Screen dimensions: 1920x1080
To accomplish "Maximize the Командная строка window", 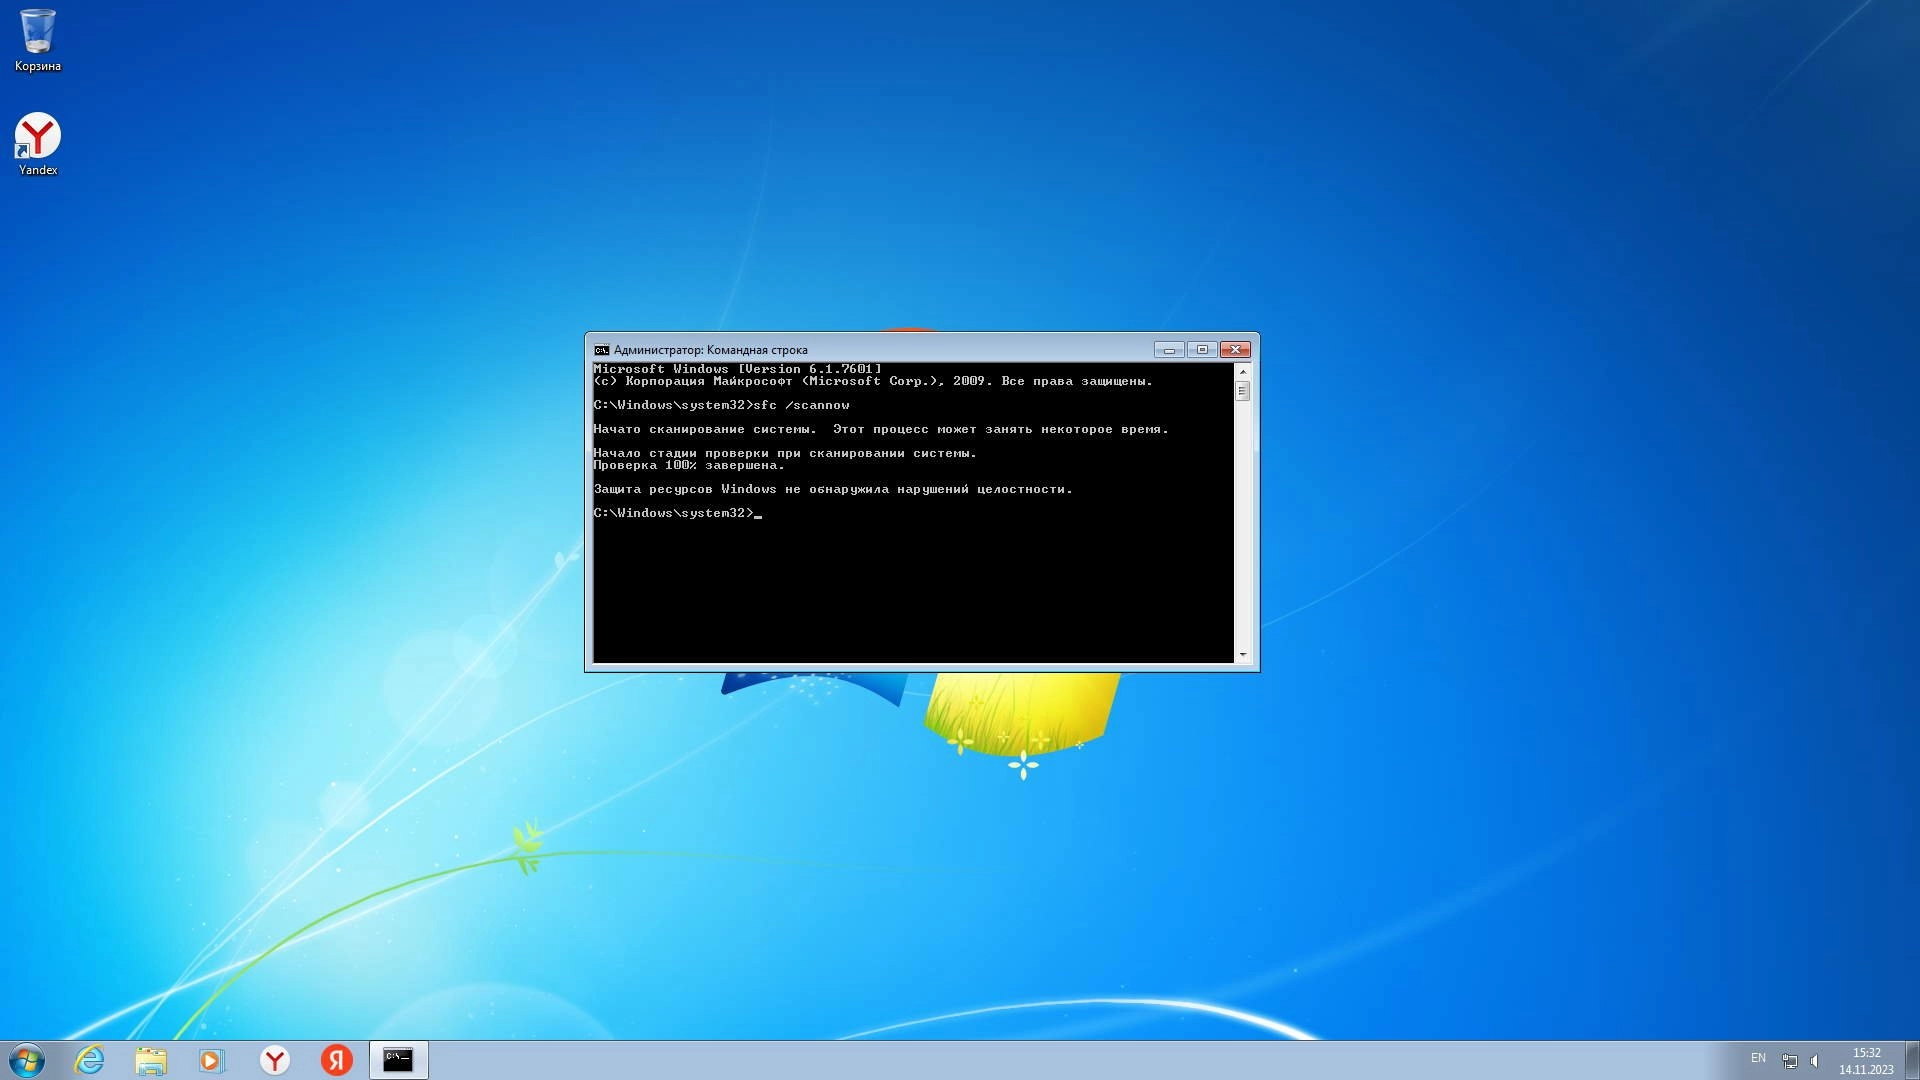I will tap(1202, 349).
